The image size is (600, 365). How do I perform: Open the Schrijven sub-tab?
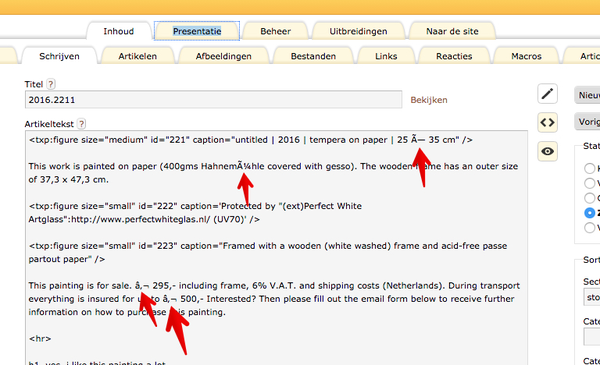(x=59, y=56)
